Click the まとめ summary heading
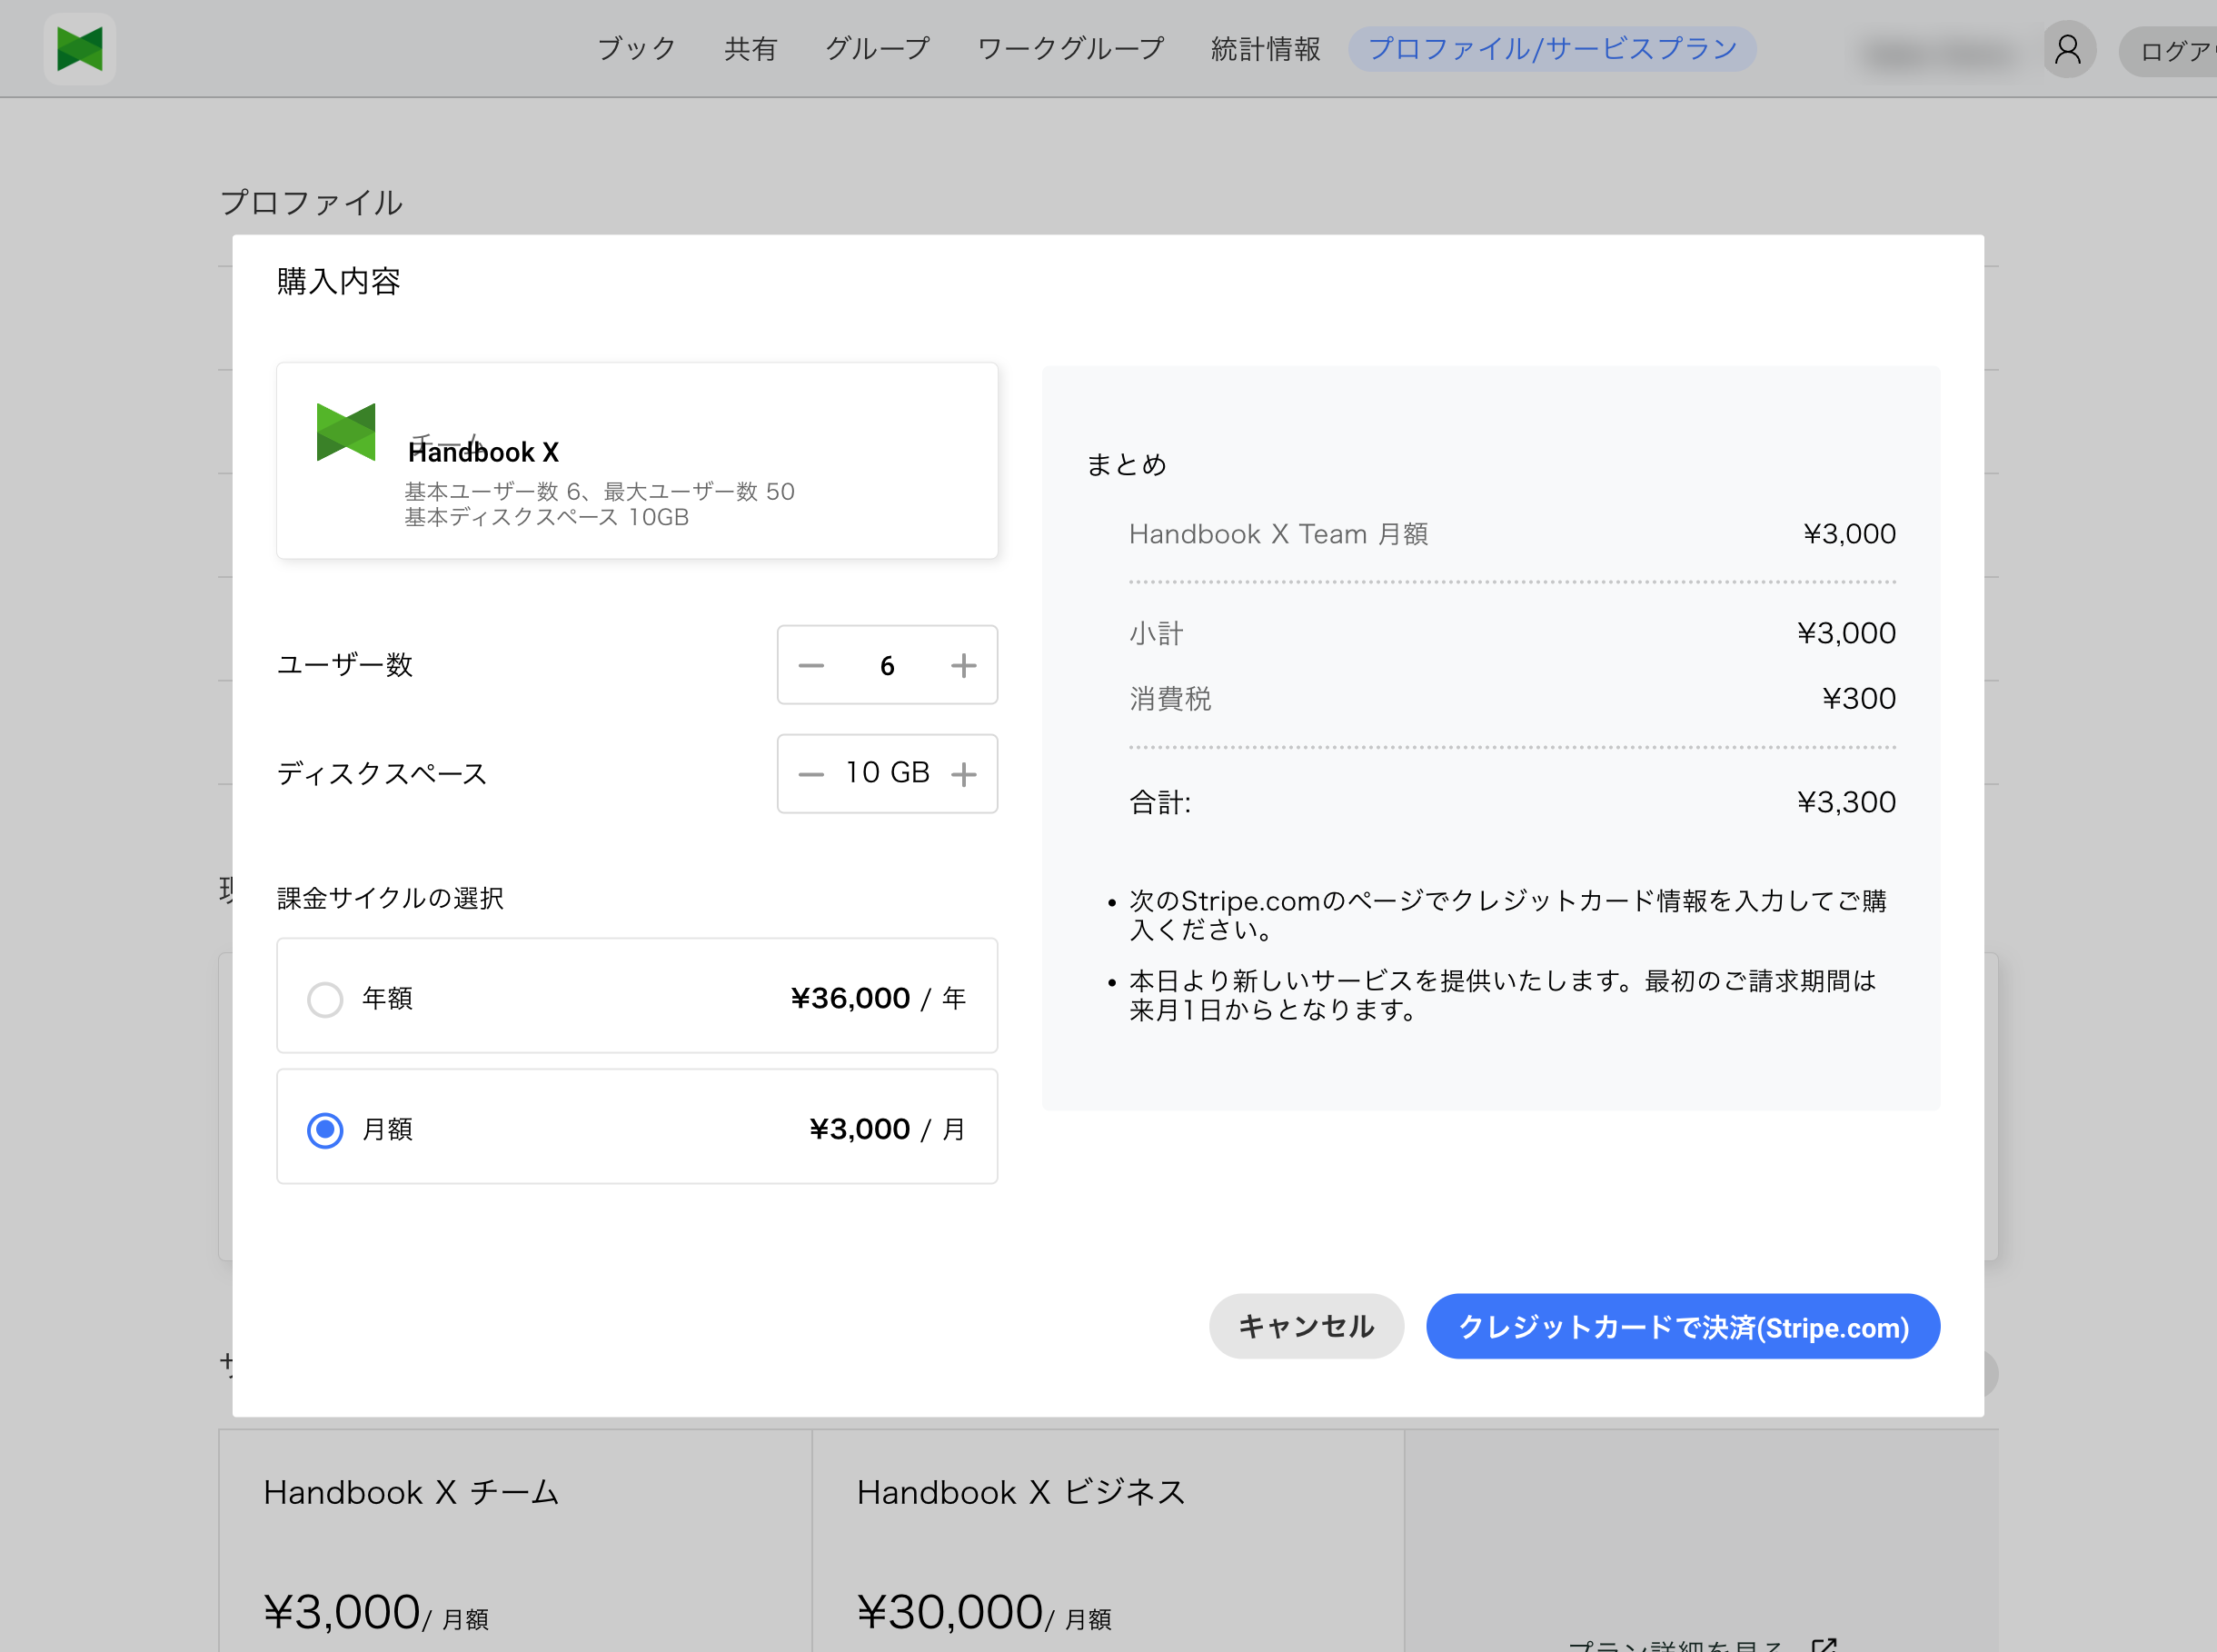Image resolution: width=2217 pixels, height=1652 pixels. point(1126,465)
